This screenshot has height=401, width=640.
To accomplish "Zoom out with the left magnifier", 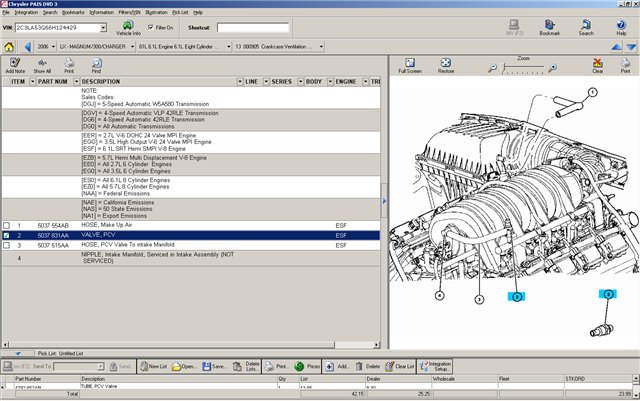I will (x=493, y=68).
